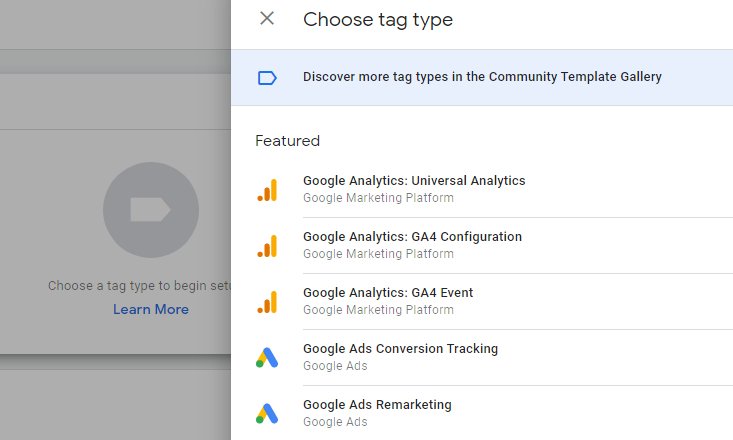Screen dimensions: 733x440
Task: Choose Google Analytics: GA4 Configuration tag
Action: click(x=412, y=237)
